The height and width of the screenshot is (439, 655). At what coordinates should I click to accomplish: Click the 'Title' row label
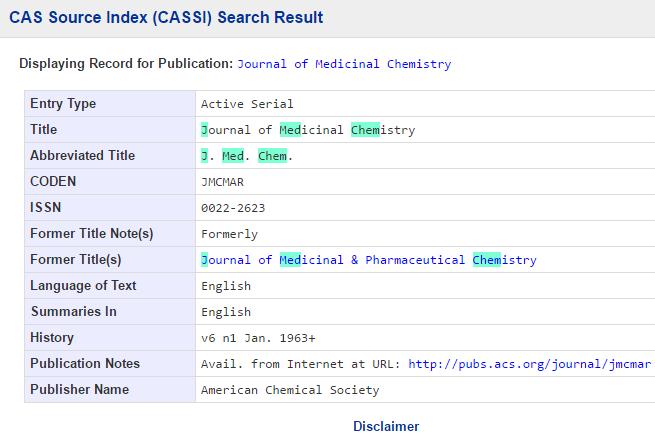coord(43,129)
